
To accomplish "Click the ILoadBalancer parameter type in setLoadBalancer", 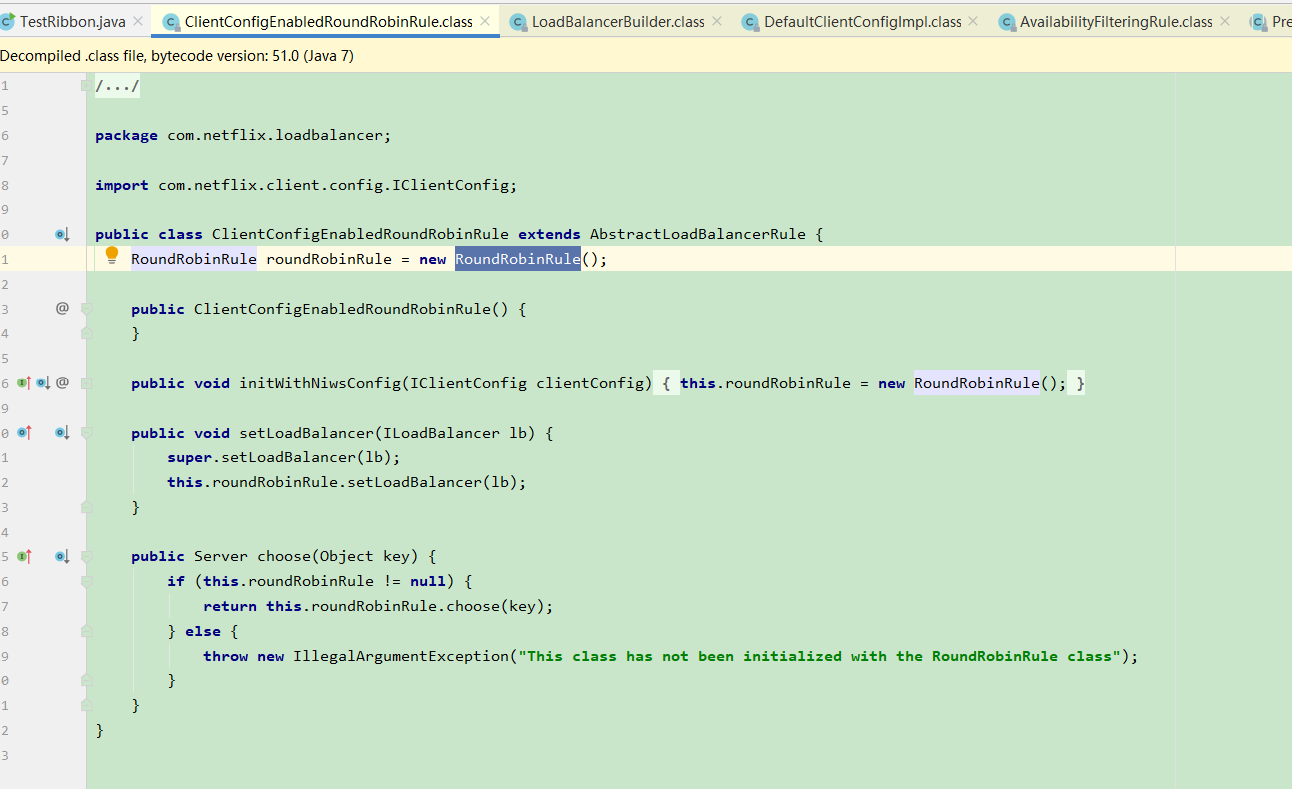I will (x=441, y=433).
